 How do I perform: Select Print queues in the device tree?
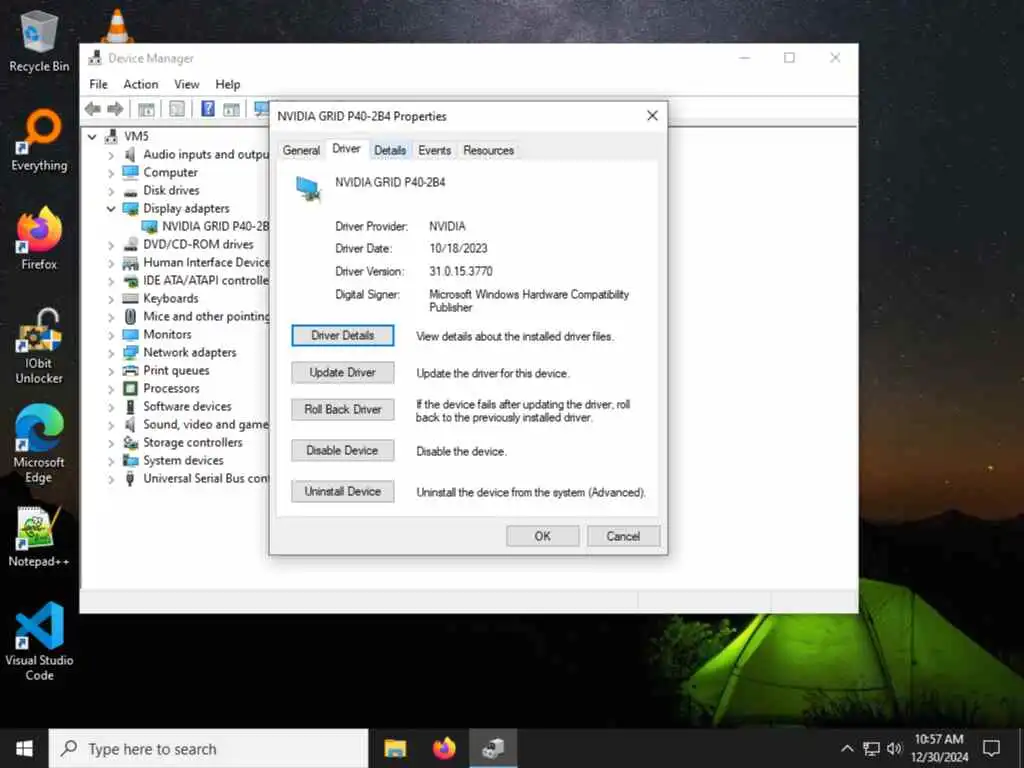[176, 370]
